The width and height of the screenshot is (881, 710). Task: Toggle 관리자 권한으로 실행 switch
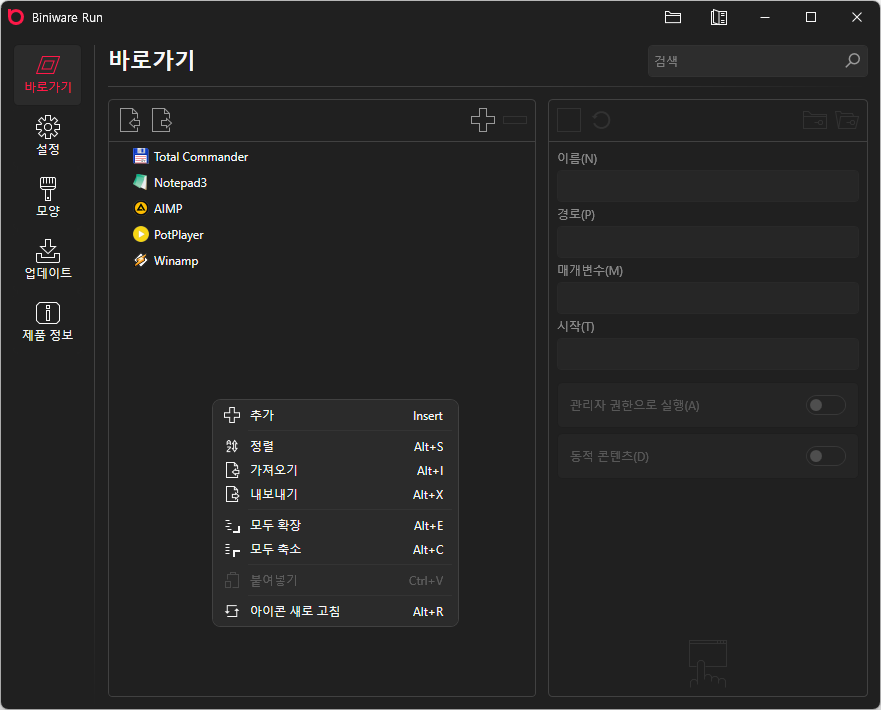825,405
